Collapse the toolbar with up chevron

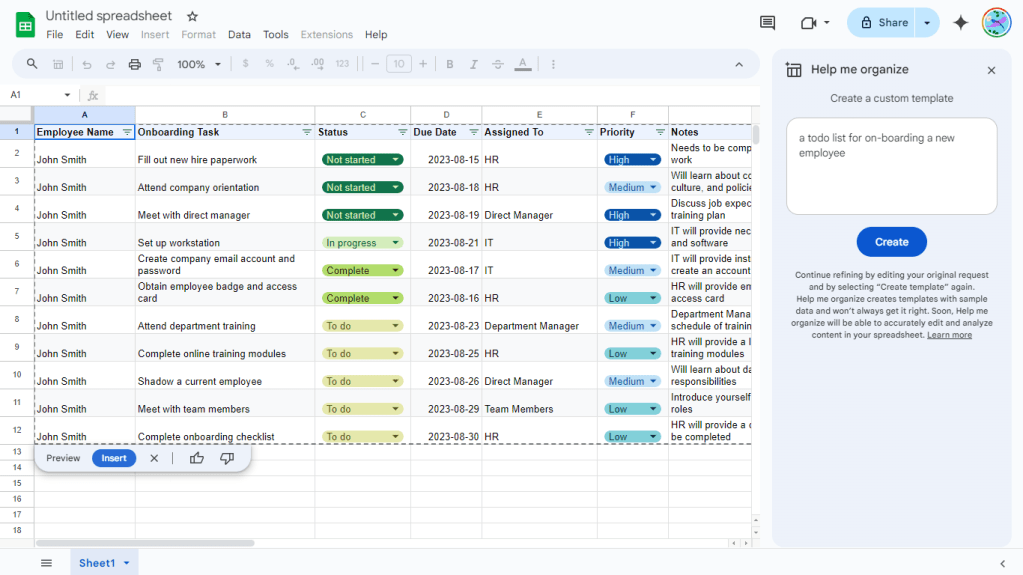click(x=739, y=65)
